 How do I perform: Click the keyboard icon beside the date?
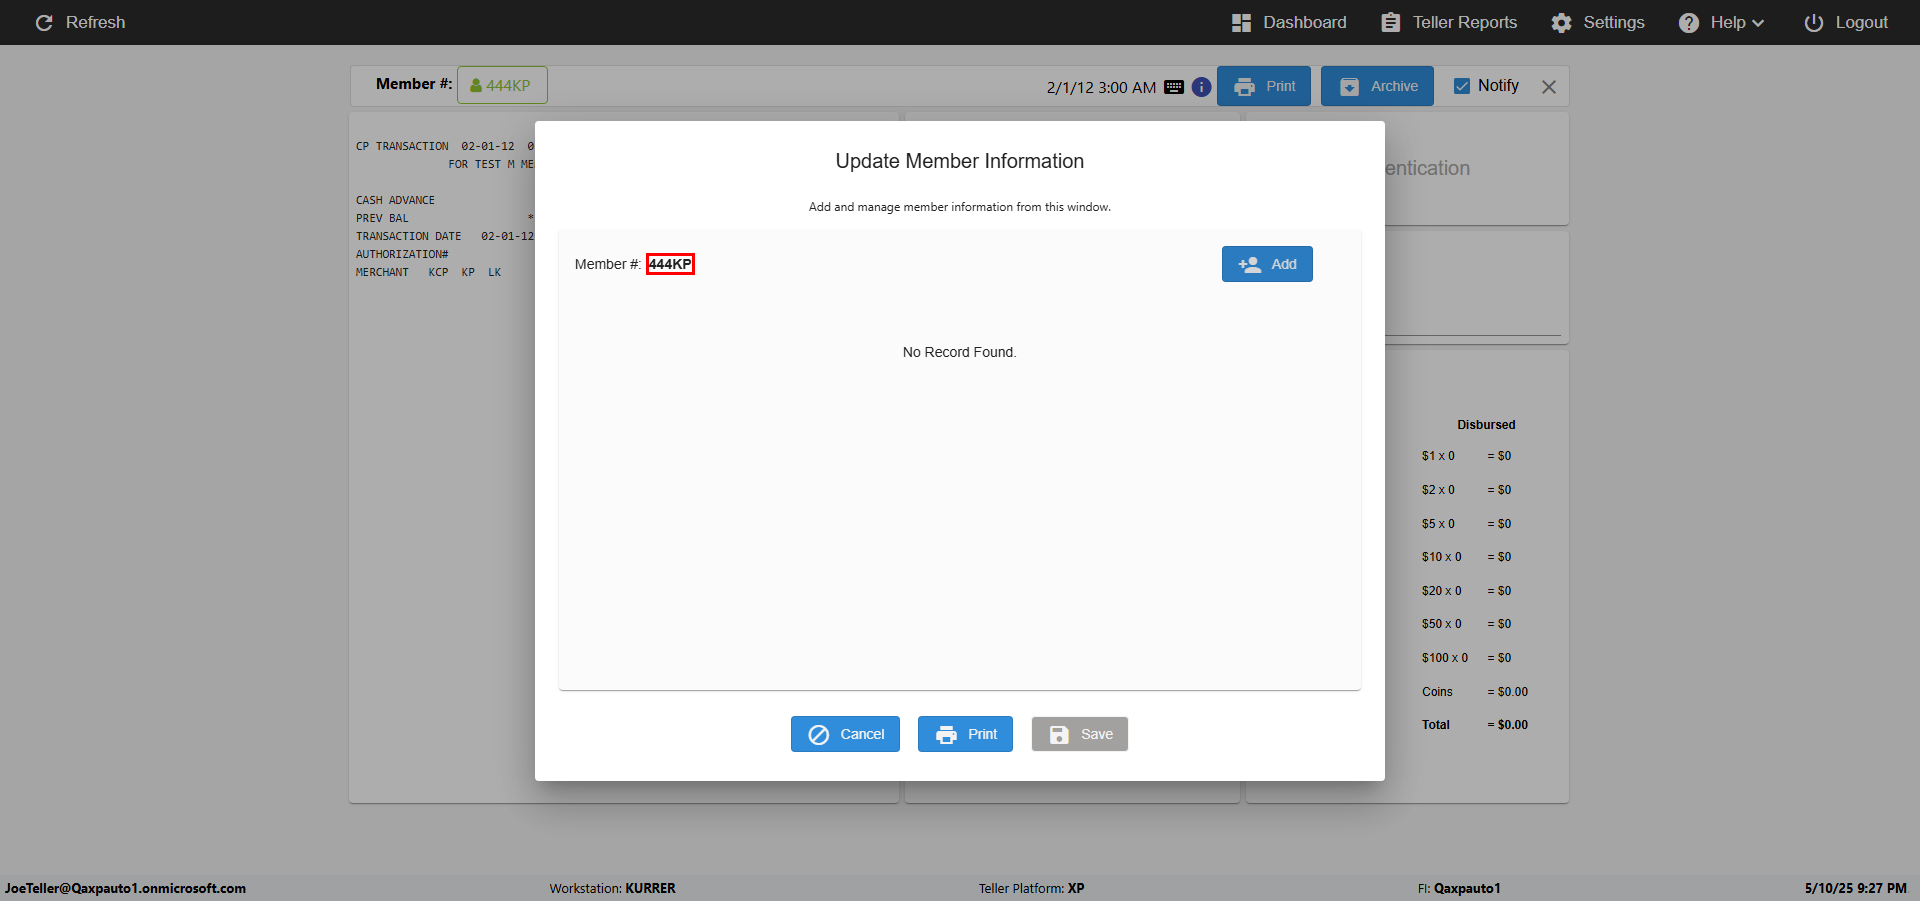(x=1174, y=87)
